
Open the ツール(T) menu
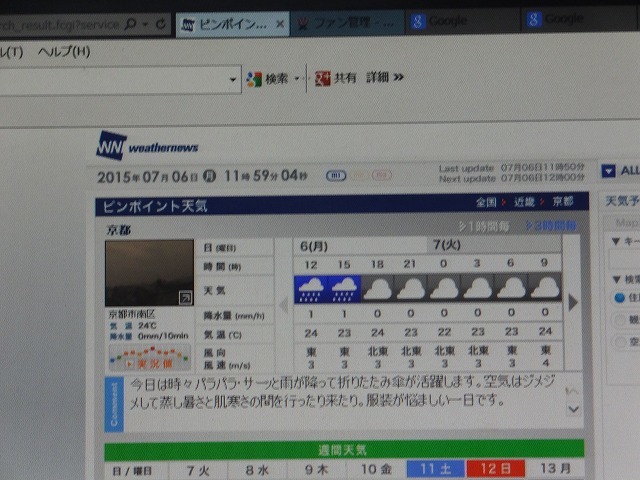[10, 53]
